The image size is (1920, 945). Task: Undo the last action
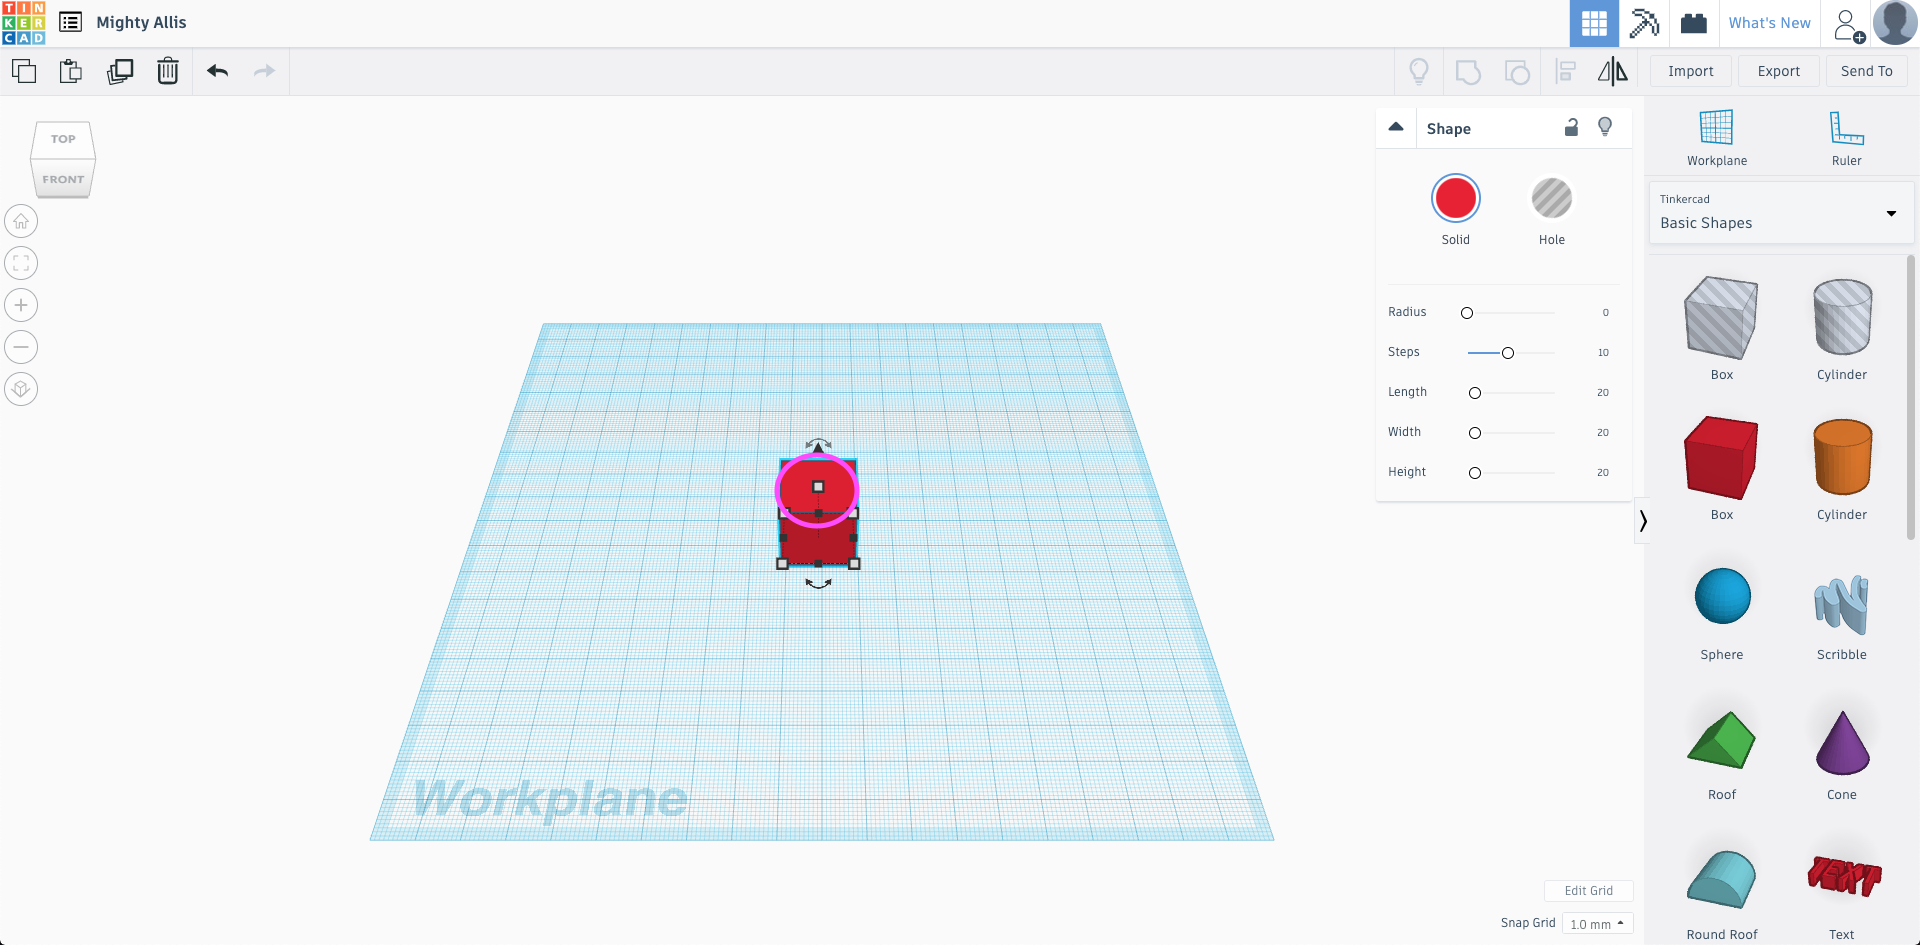pos(216,71)
